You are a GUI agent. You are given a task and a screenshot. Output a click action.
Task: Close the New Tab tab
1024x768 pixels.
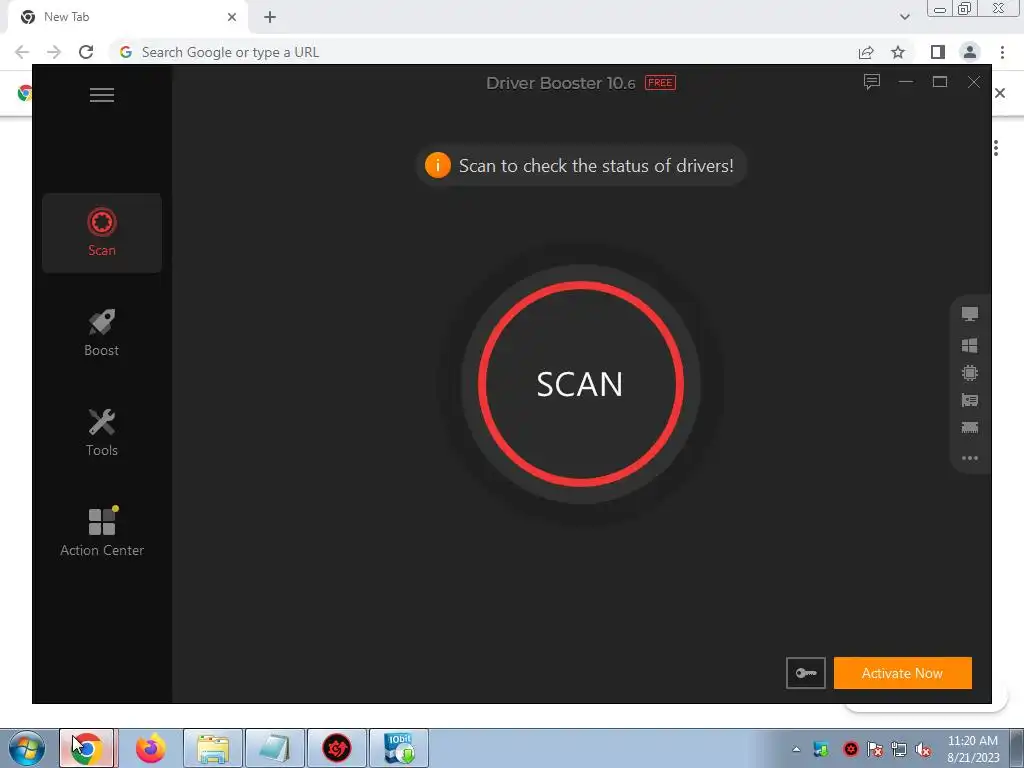click(x=232, y=17)
